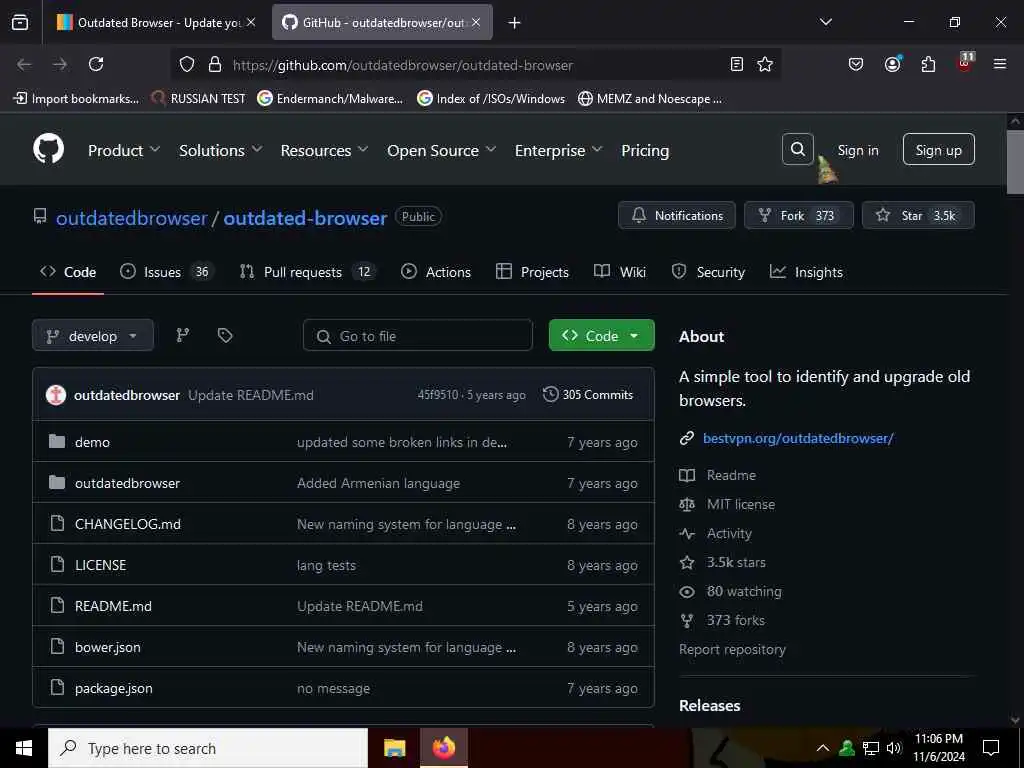1024x768 pixels.
Task: Switch to the Pull requests tab
Action: 308,272
